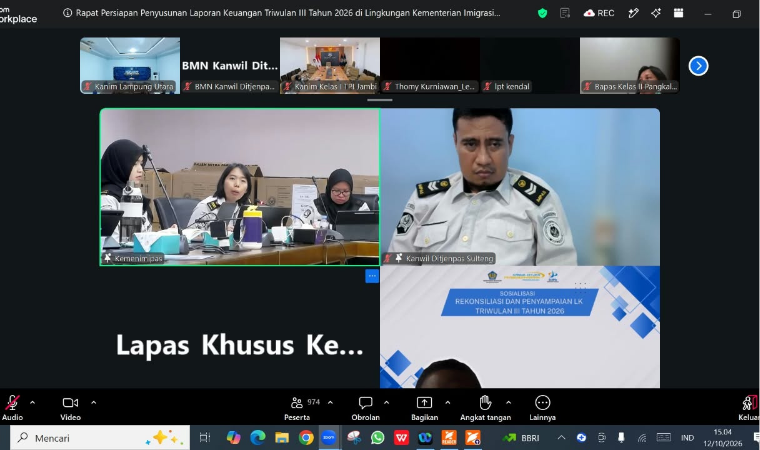The width and height of the screenshot is (760, 450).
Task: Open Google Chrome from taskbar
Action: [306, 438]
